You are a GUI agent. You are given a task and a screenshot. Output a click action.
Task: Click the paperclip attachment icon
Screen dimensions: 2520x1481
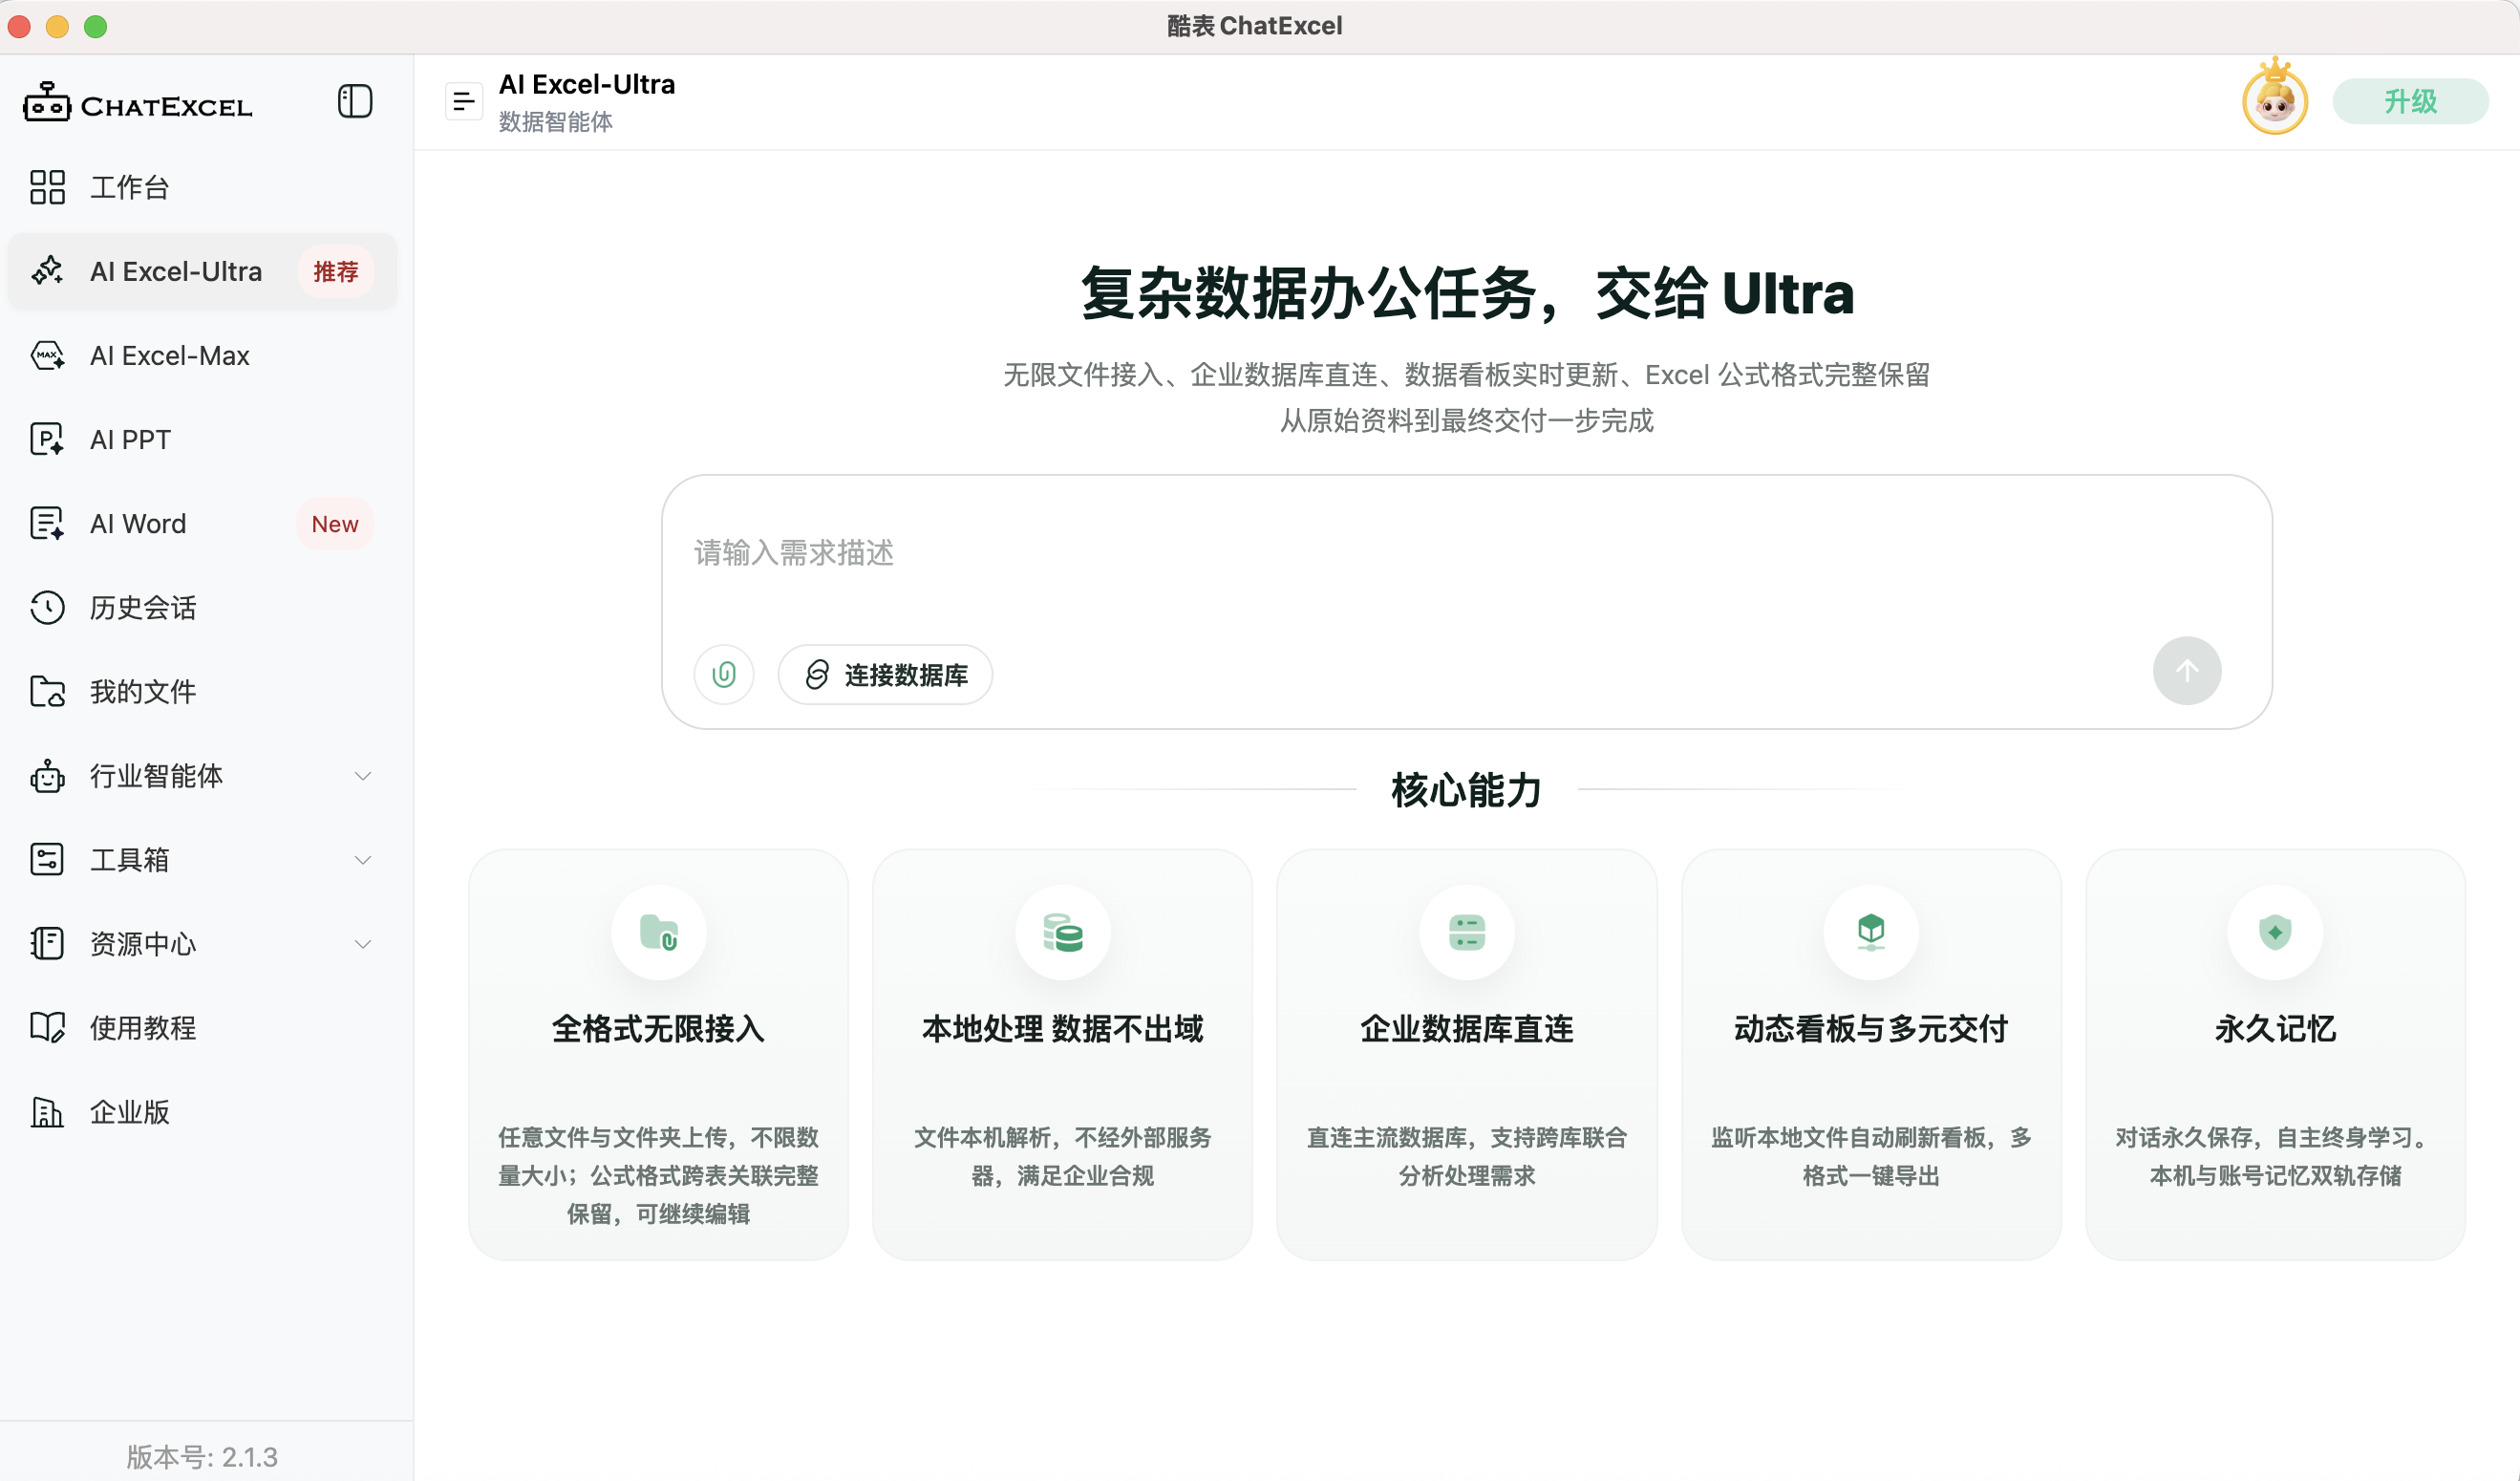coord(724,675)
